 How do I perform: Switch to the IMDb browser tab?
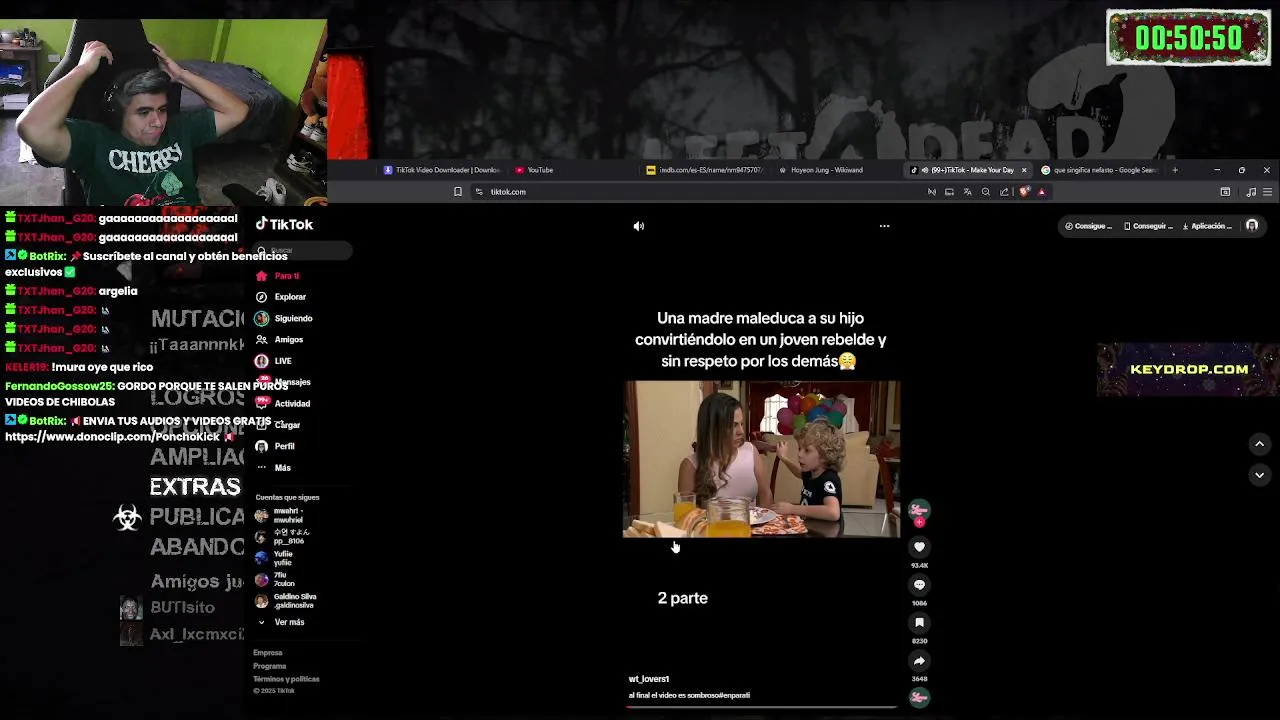705,170
